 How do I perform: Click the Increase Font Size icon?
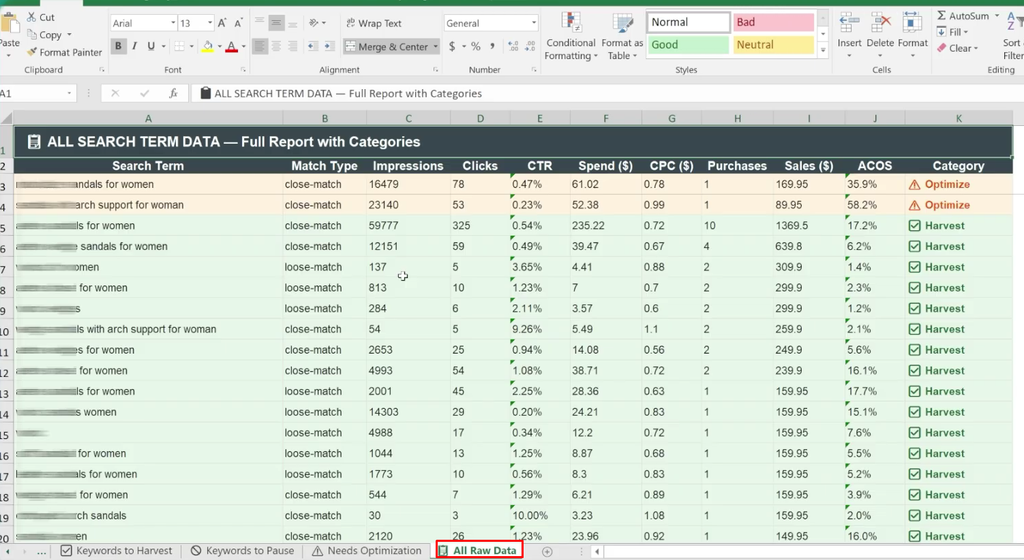[222, 23]
